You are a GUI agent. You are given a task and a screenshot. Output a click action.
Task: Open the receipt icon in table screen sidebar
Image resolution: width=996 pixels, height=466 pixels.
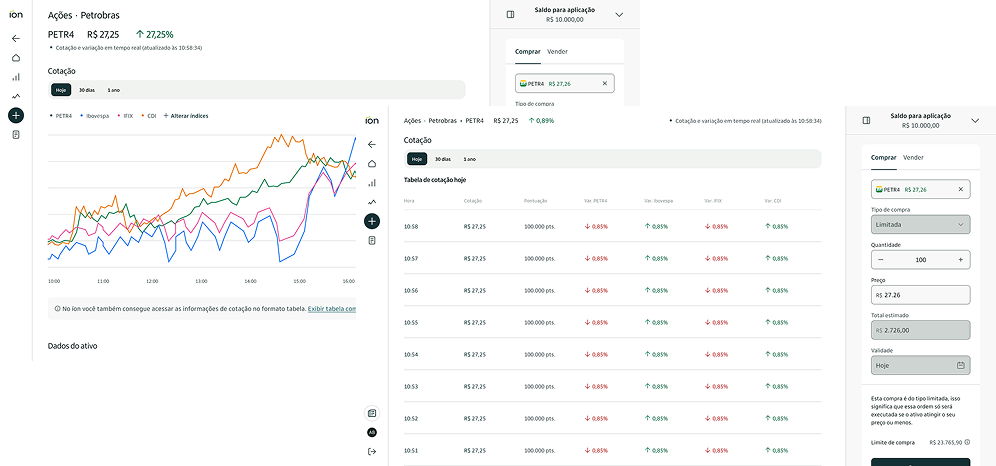(372, 240)
